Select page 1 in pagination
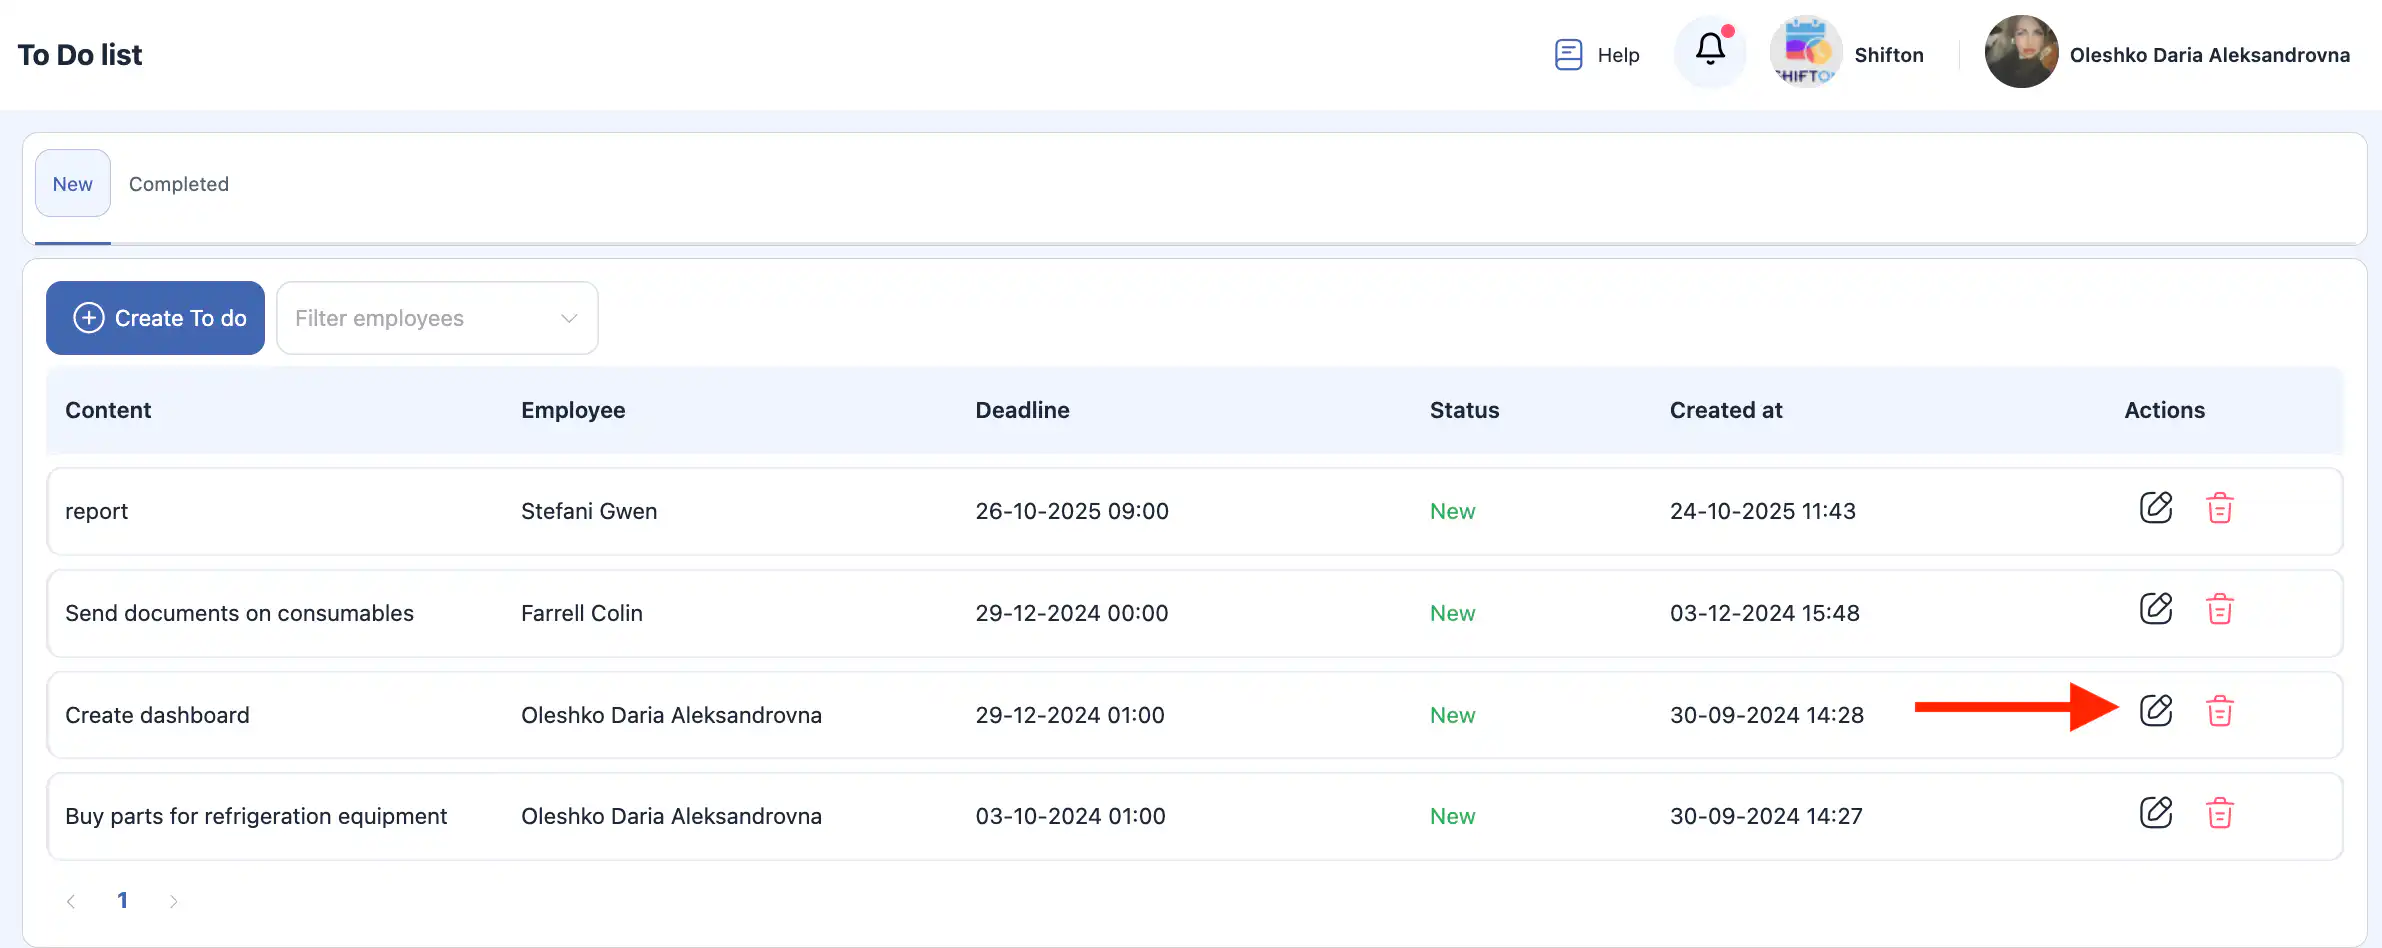2382x948 pixels. click(122, 900)
